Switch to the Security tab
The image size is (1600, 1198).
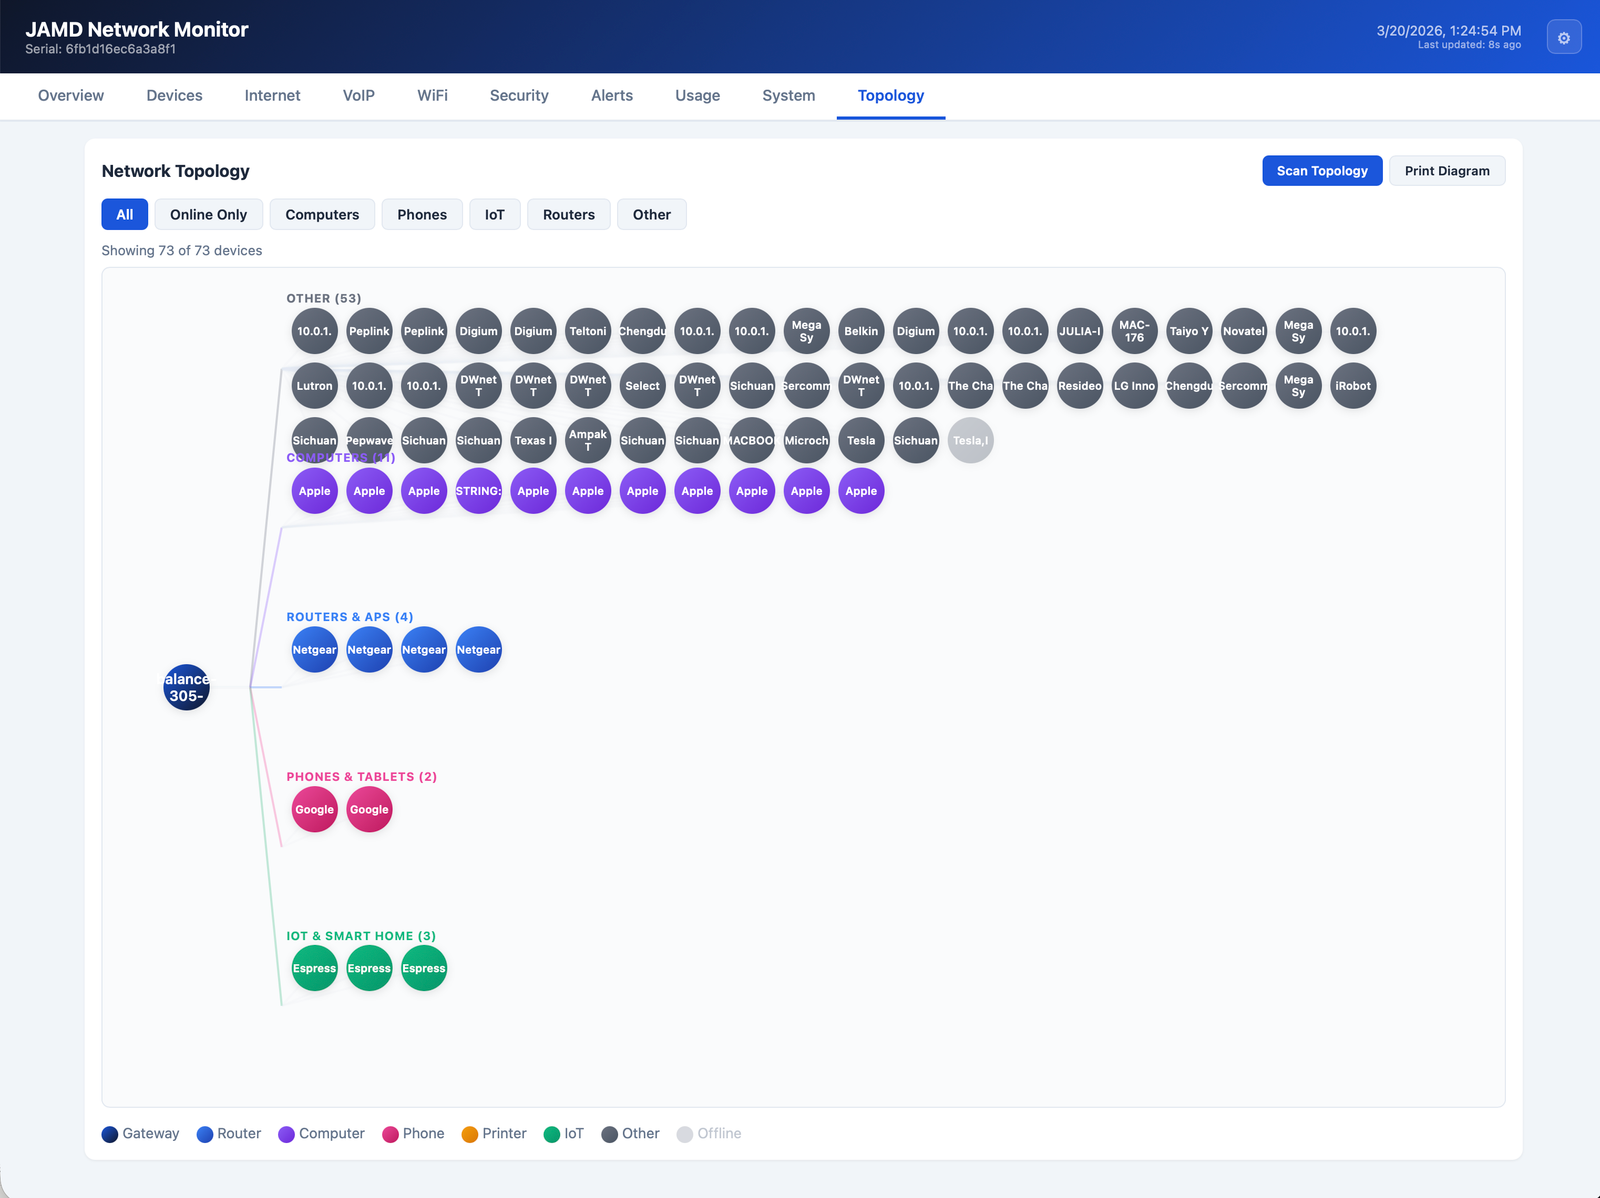point(519,95)
